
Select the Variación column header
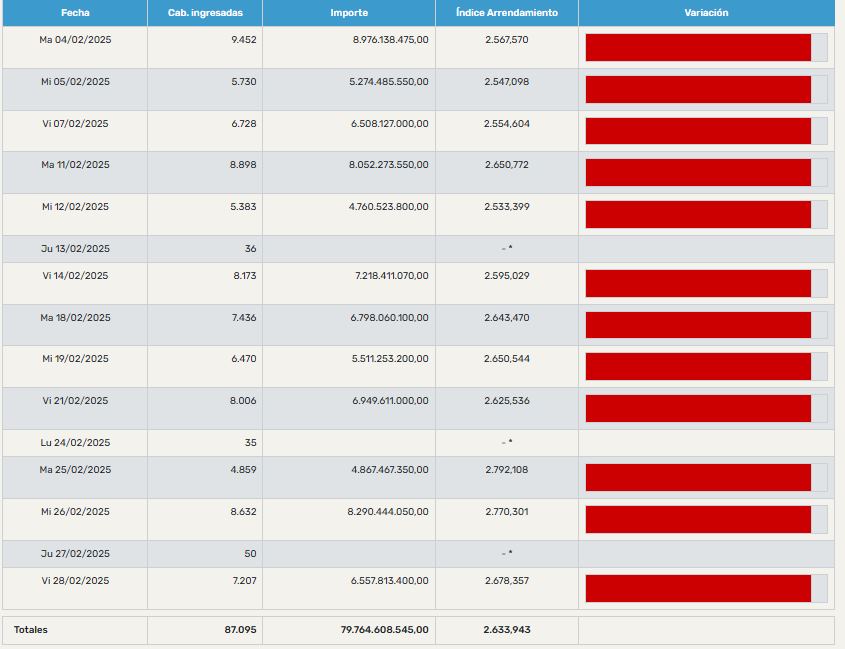pos(706,13)
